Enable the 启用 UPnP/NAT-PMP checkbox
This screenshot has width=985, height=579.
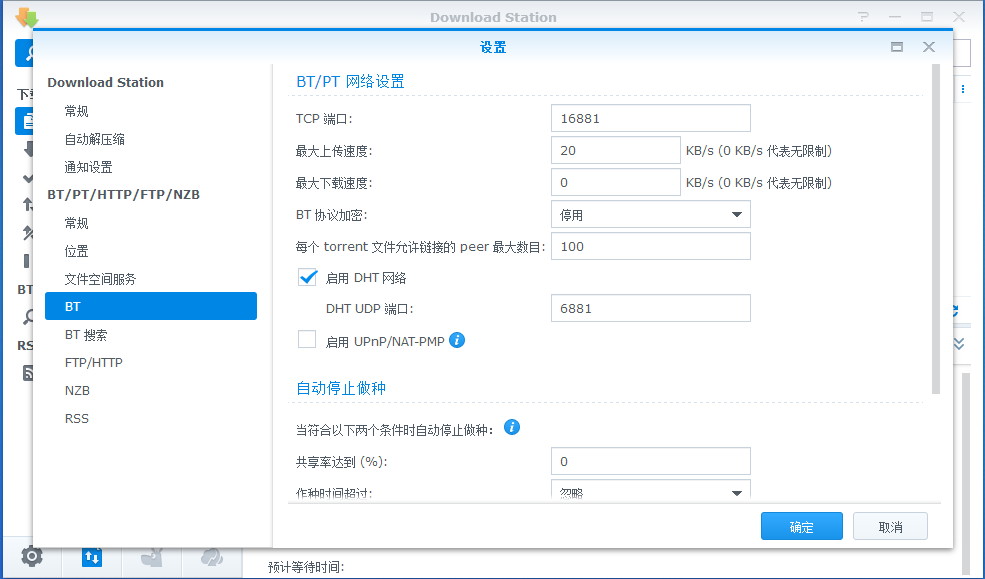pyautogui.click(x=307, y=339)
